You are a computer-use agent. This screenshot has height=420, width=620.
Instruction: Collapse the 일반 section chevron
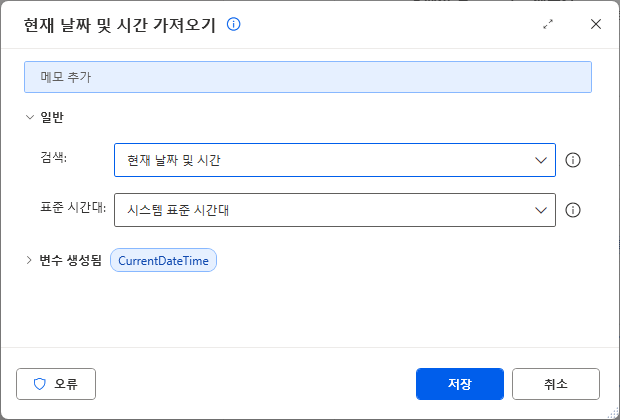[x=30, y=117]
